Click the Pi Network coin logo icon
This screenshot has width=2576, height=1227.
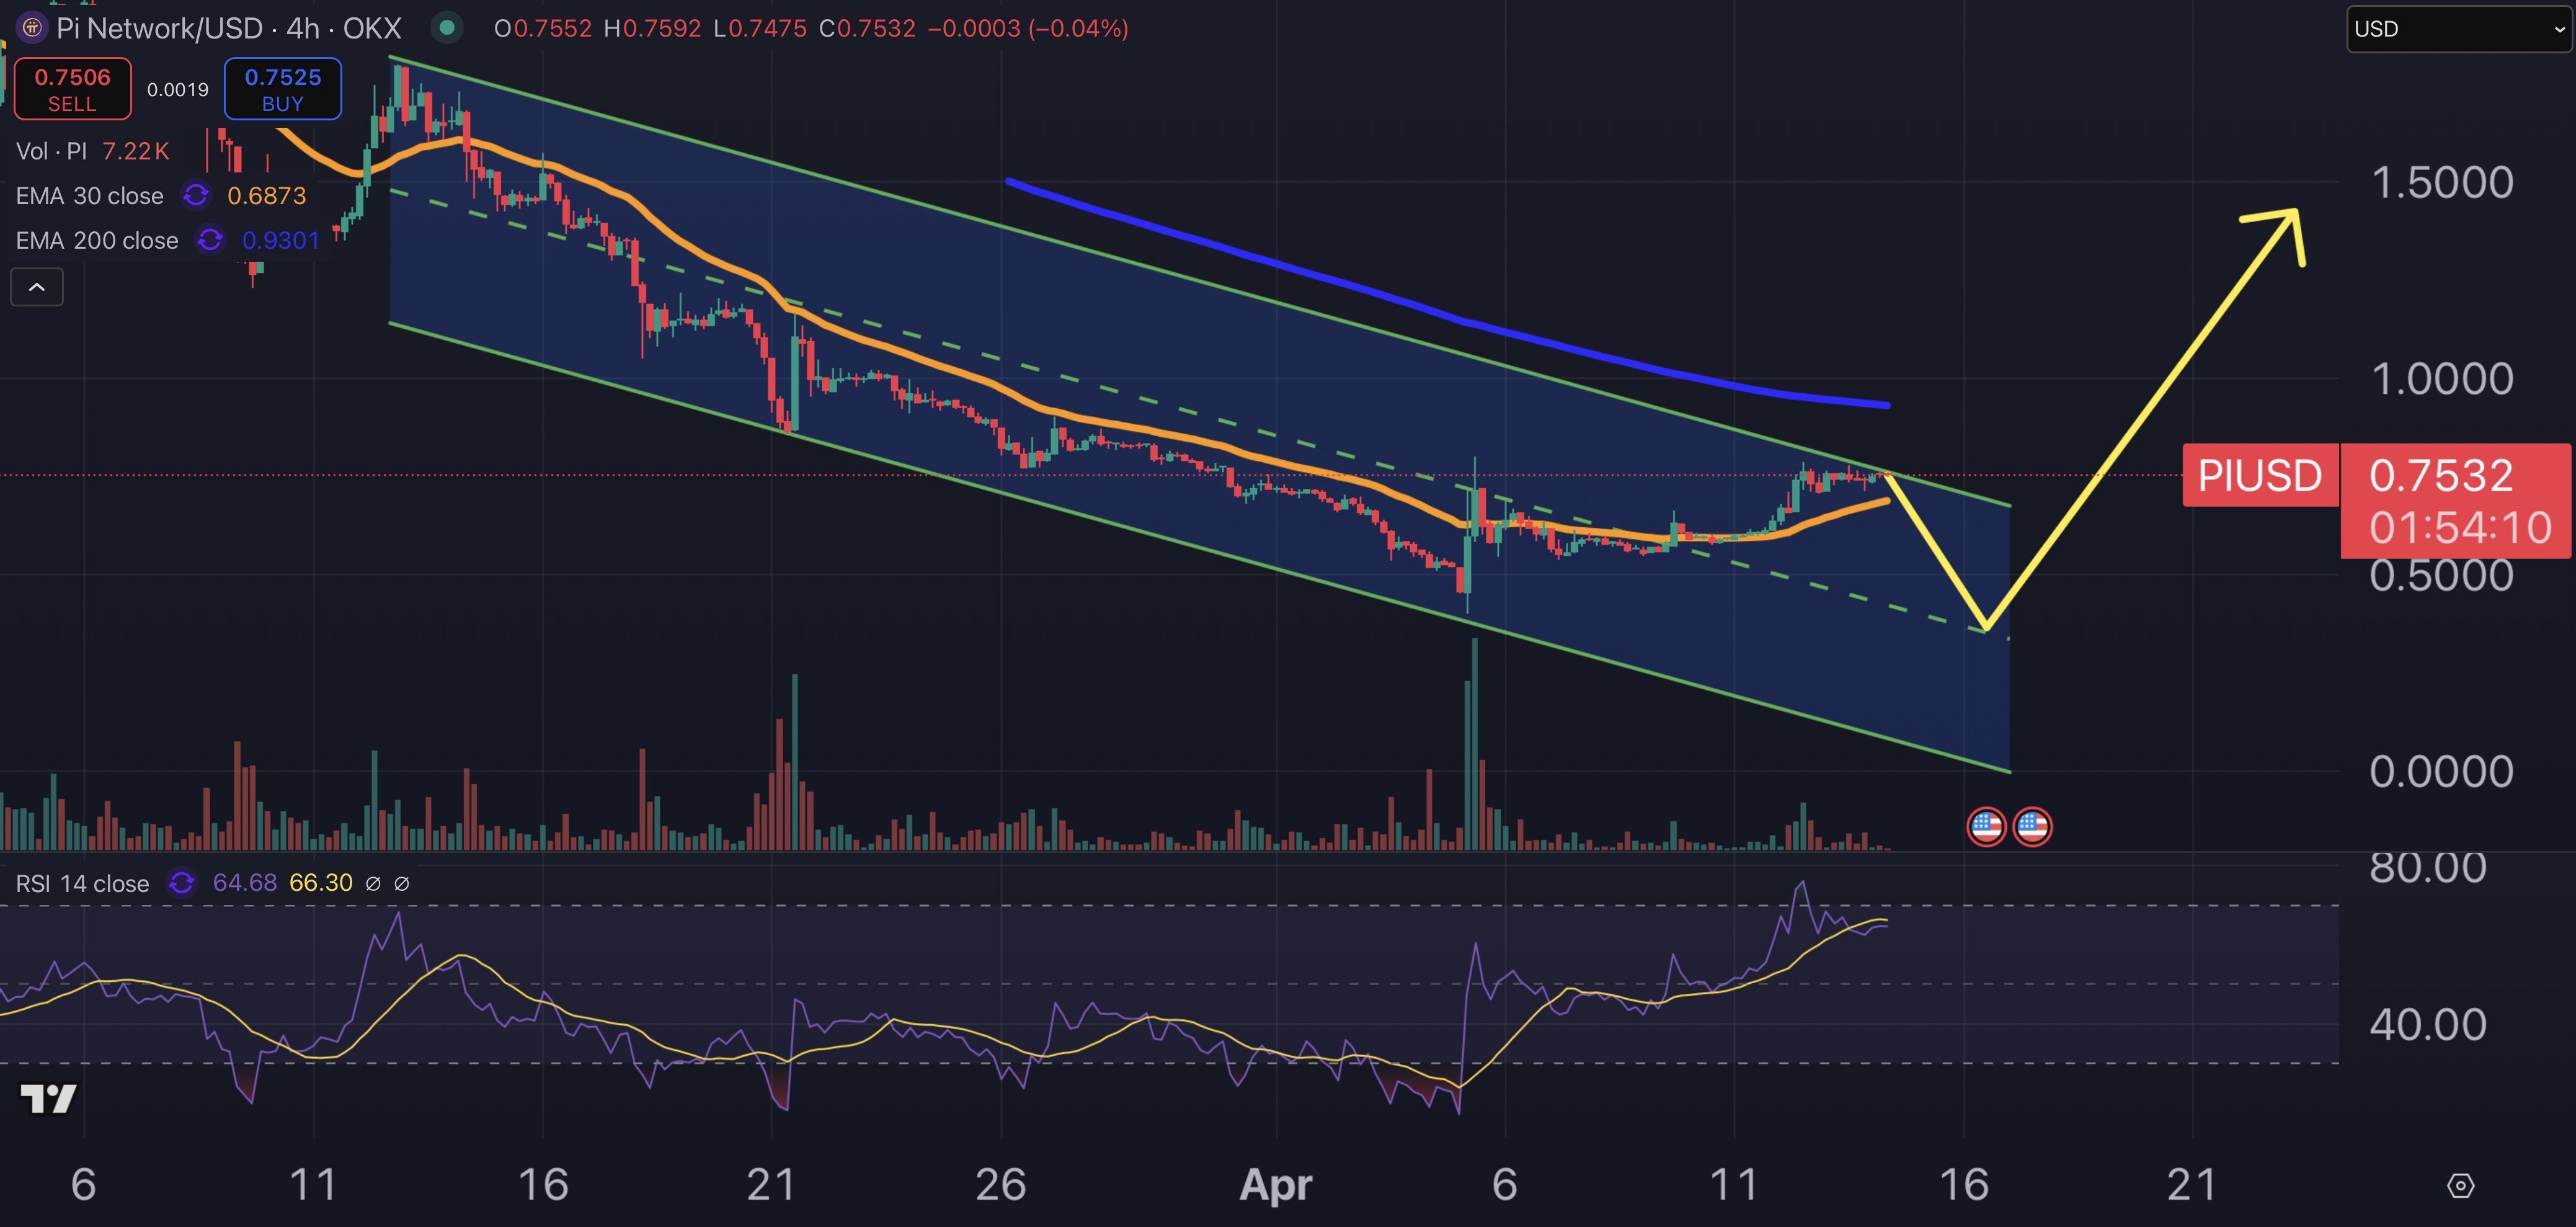[x=32, y=28]
